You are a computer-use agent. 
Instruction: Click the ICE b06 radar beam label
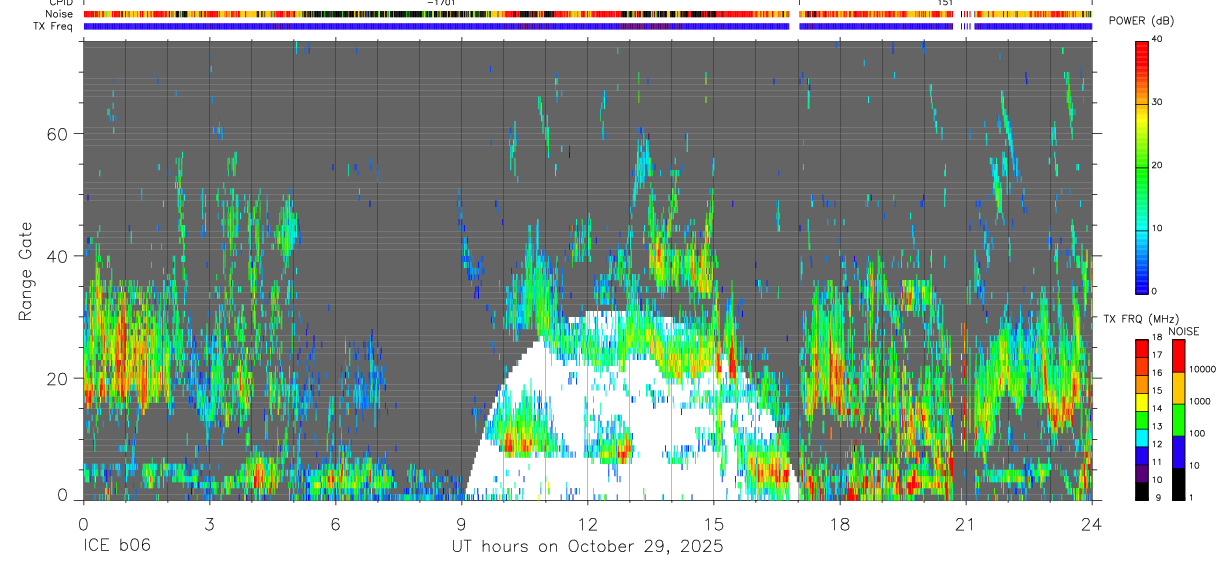[117, 547]
